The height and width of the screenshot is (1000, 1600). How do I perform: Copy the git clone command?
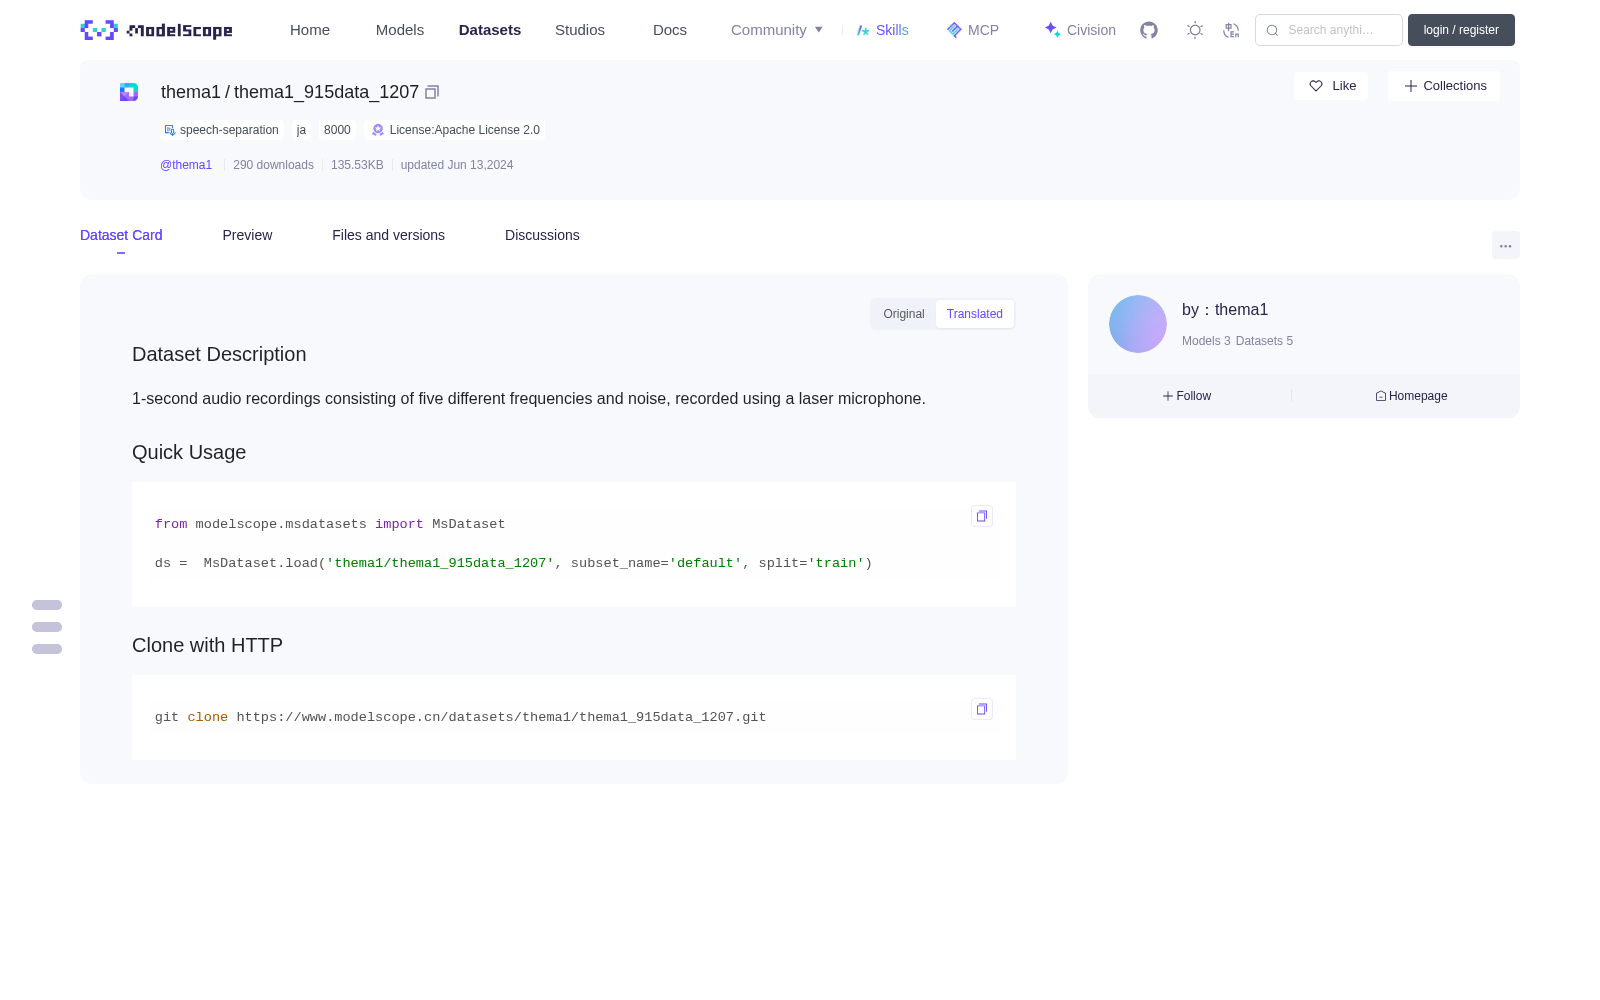[x=982, y=709]
